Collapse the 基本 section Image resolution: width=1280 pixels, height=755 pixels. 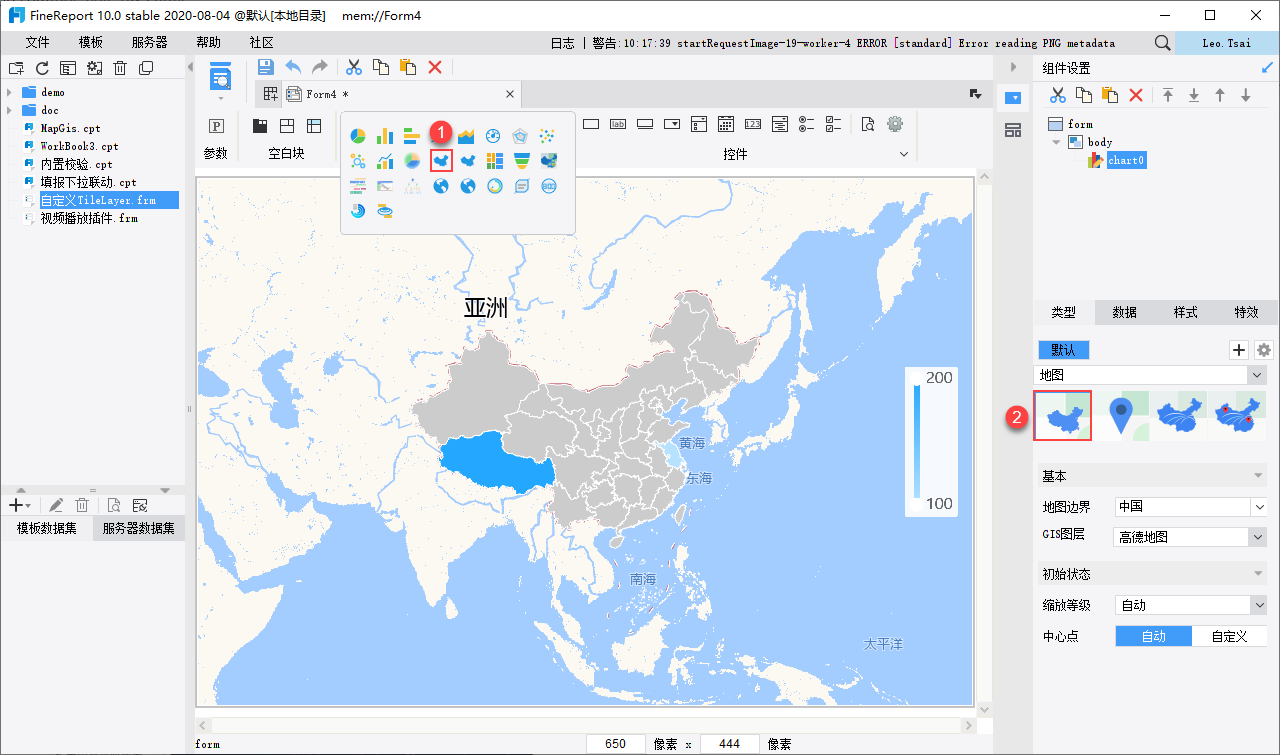coord(1259,477)
